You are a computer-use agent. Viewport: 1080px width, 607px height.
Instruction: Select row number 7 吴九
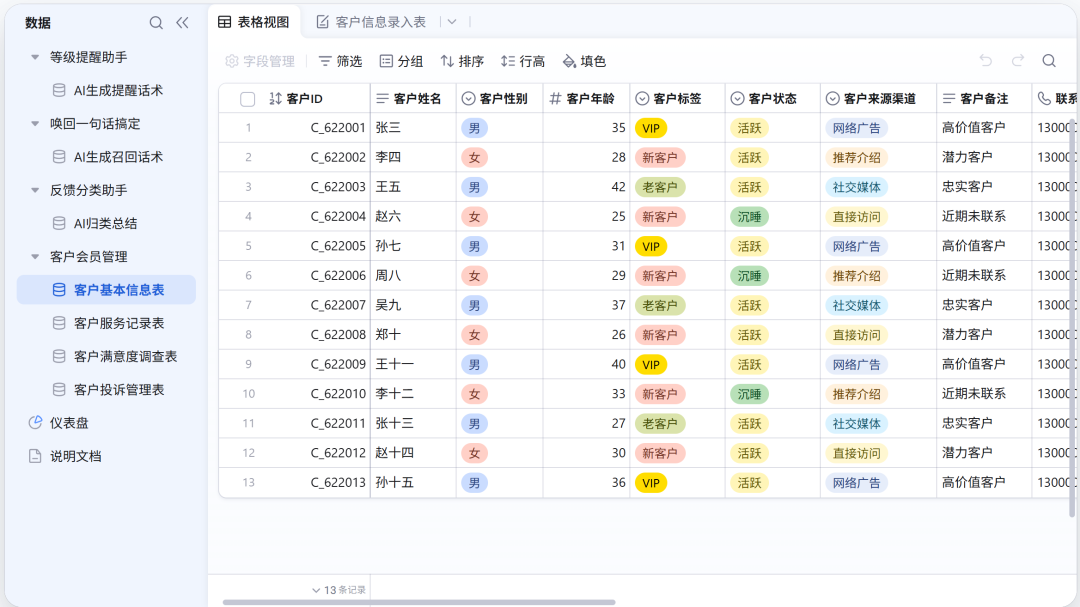click(248, 305)
